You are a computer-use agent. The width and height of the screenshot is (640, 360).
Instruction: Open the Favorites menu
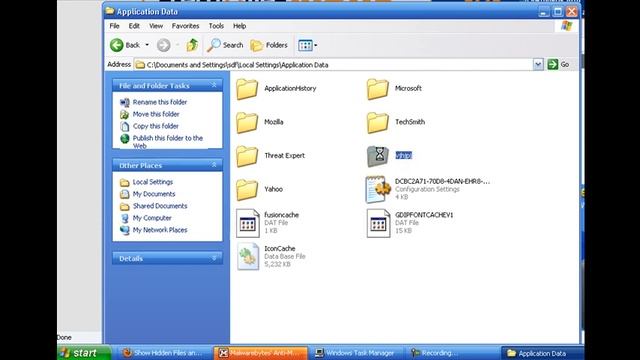(185, 26)
